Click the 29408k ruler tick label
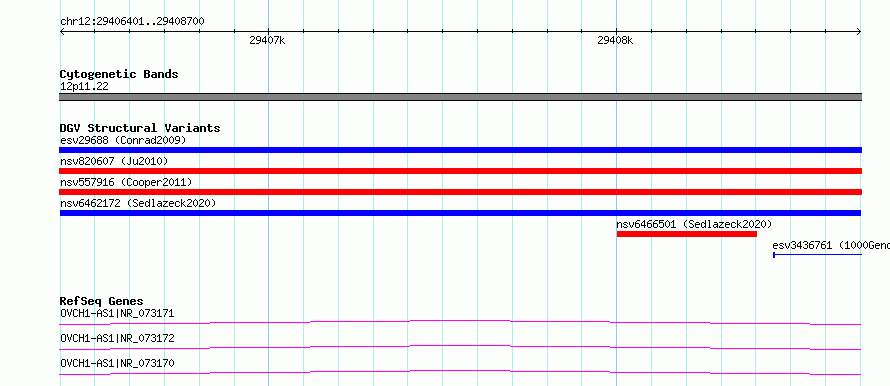The image size is (890, 386). click(x=615, y=40)
